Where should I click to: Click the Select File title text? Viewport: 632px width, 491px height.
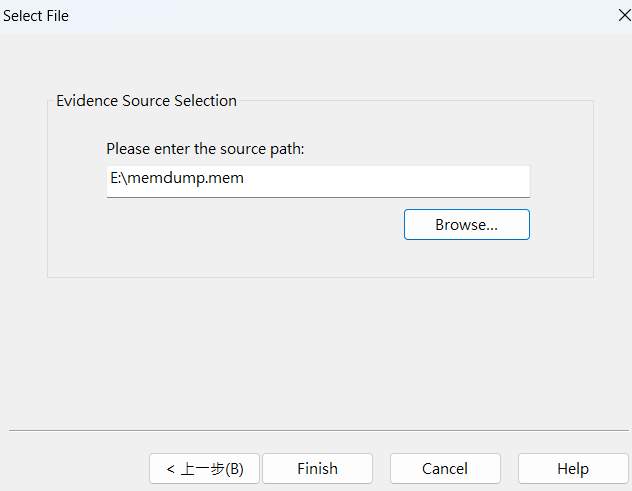36,16
